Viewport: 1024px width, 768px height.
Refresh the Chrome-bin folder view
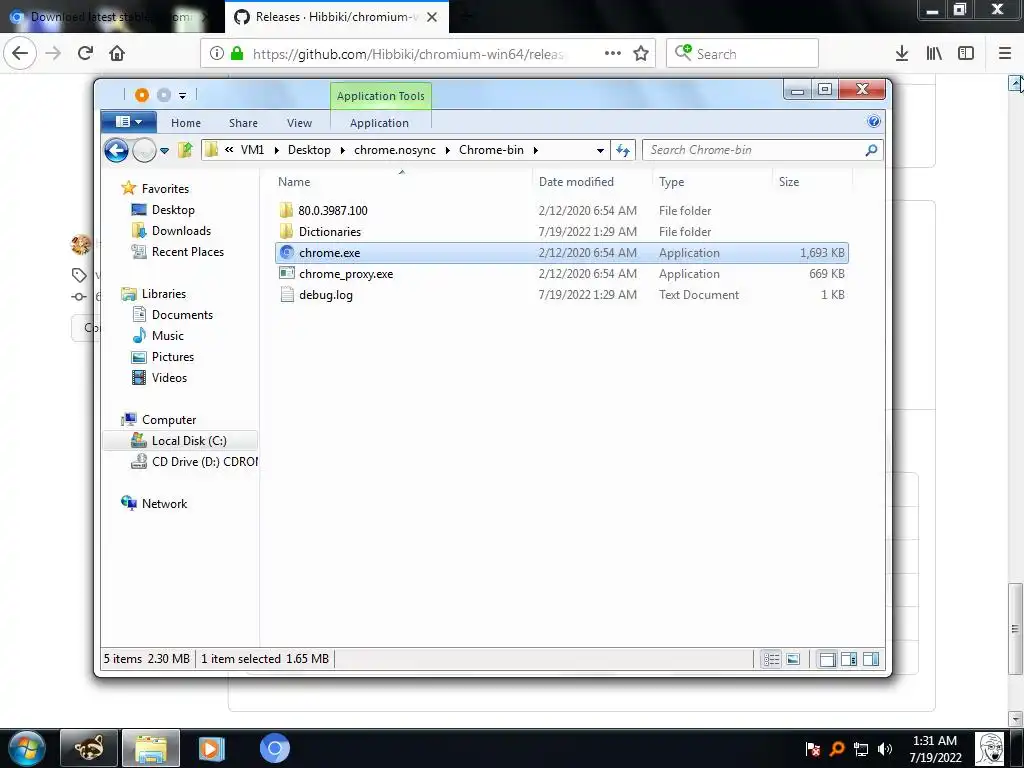622,150
